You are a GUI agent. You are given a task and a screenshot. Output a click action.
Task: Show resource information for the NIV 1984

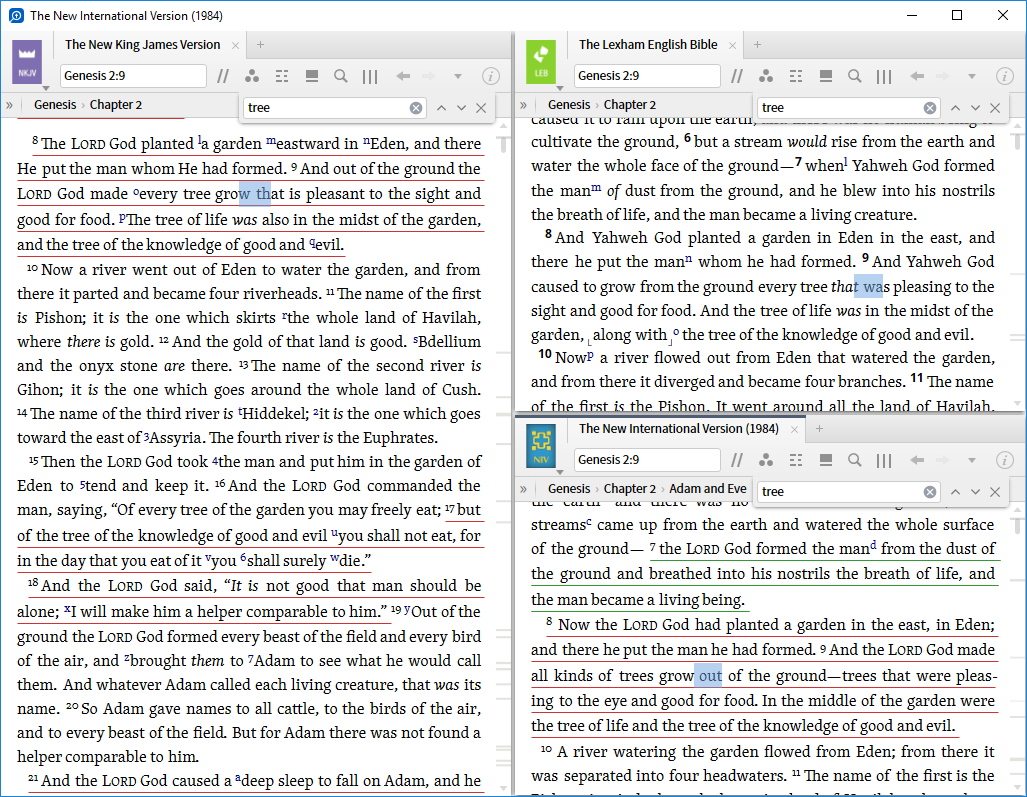tap(1005, 460)
